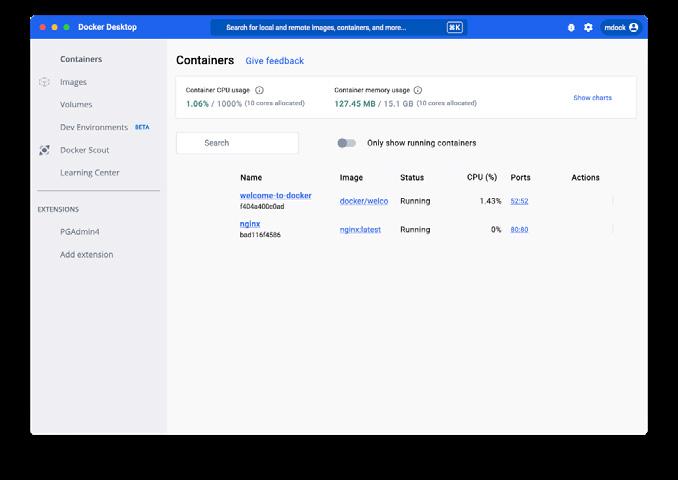Image resolution: width=678 pixels, height=480 pixels.
Task: Open the PGAdmin4 extension
Action: point(80,232)
